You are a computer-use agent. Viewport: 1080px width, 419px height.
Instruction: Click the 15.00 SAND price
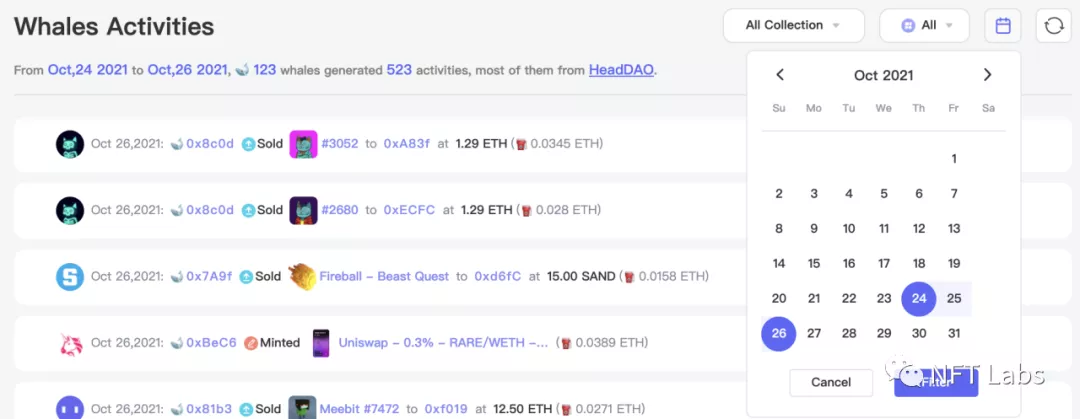pyautogui.click(x=581, y=276)
